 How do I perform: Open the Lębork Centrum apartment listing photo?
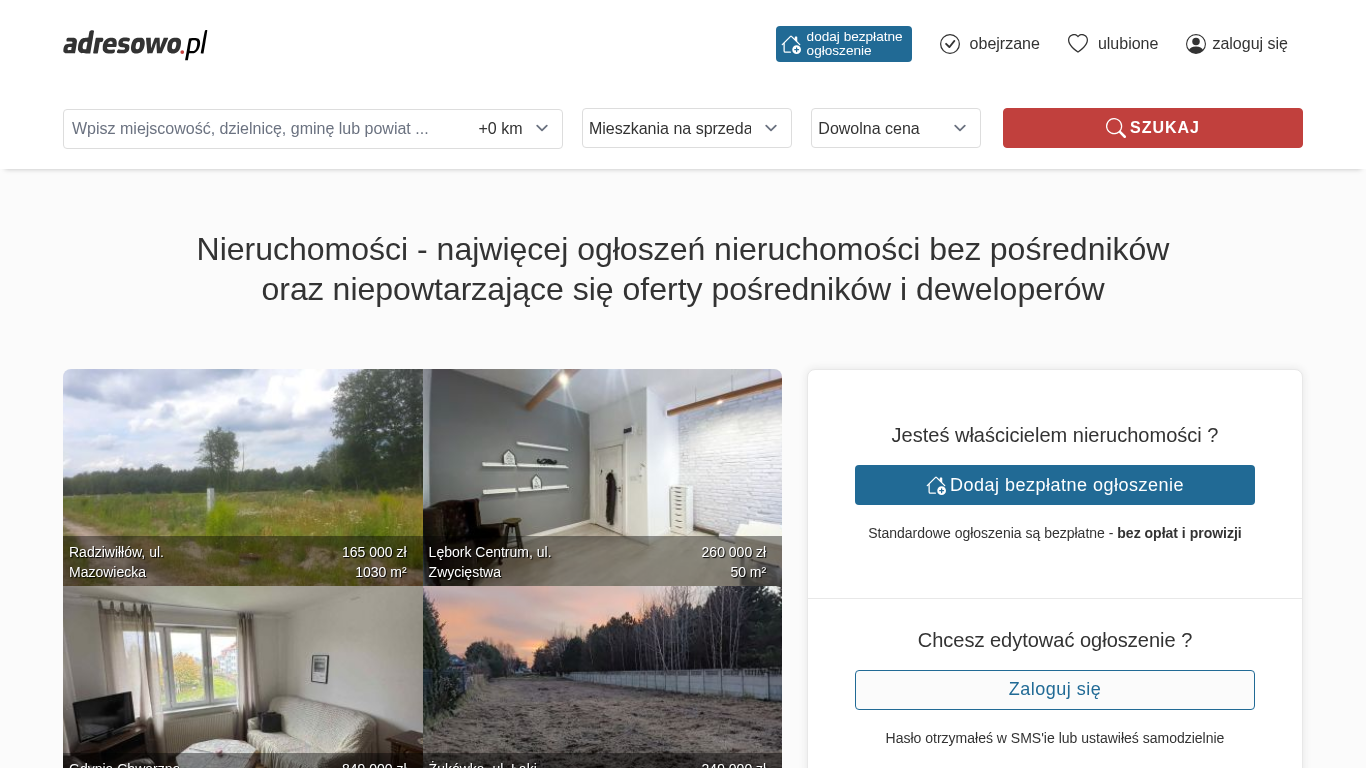coord(602,470)
